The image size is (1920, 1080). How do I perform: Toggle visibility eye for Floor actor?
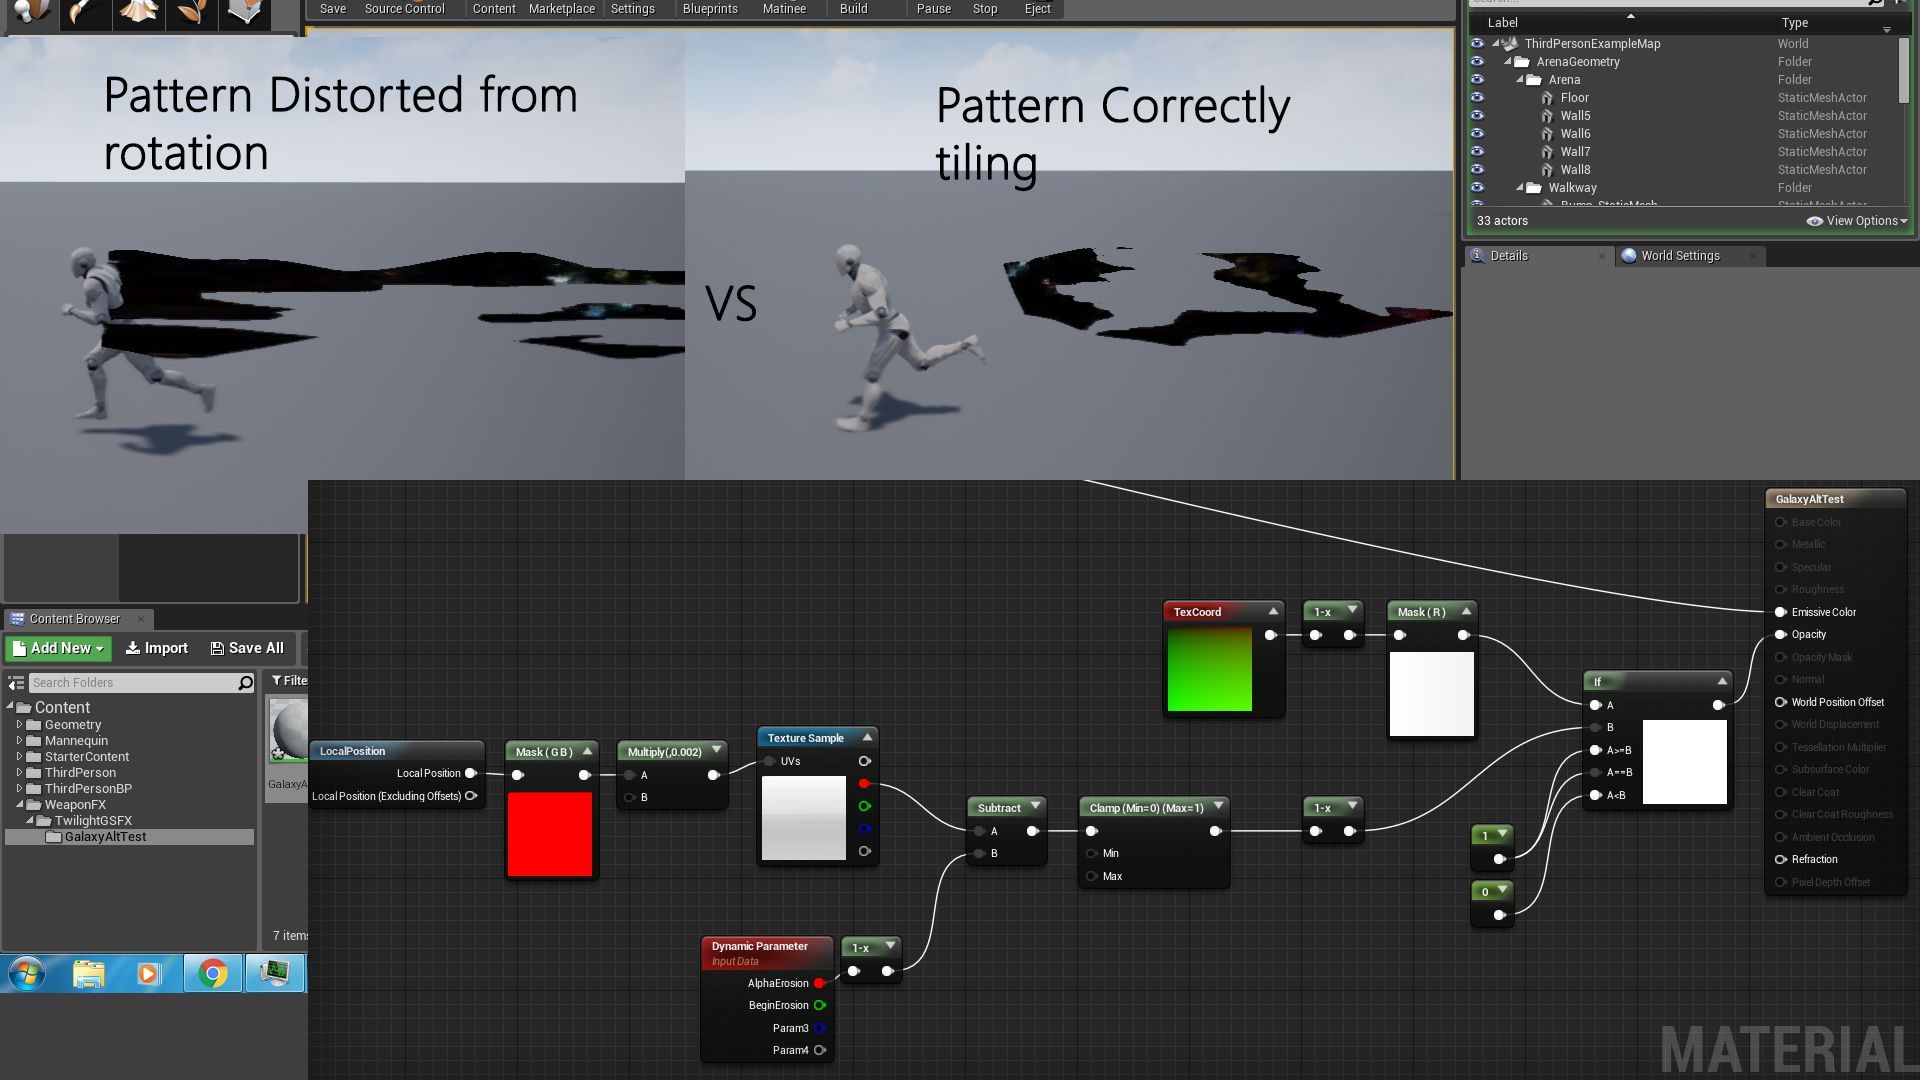pyautogui.click(x=1477, y=98)
